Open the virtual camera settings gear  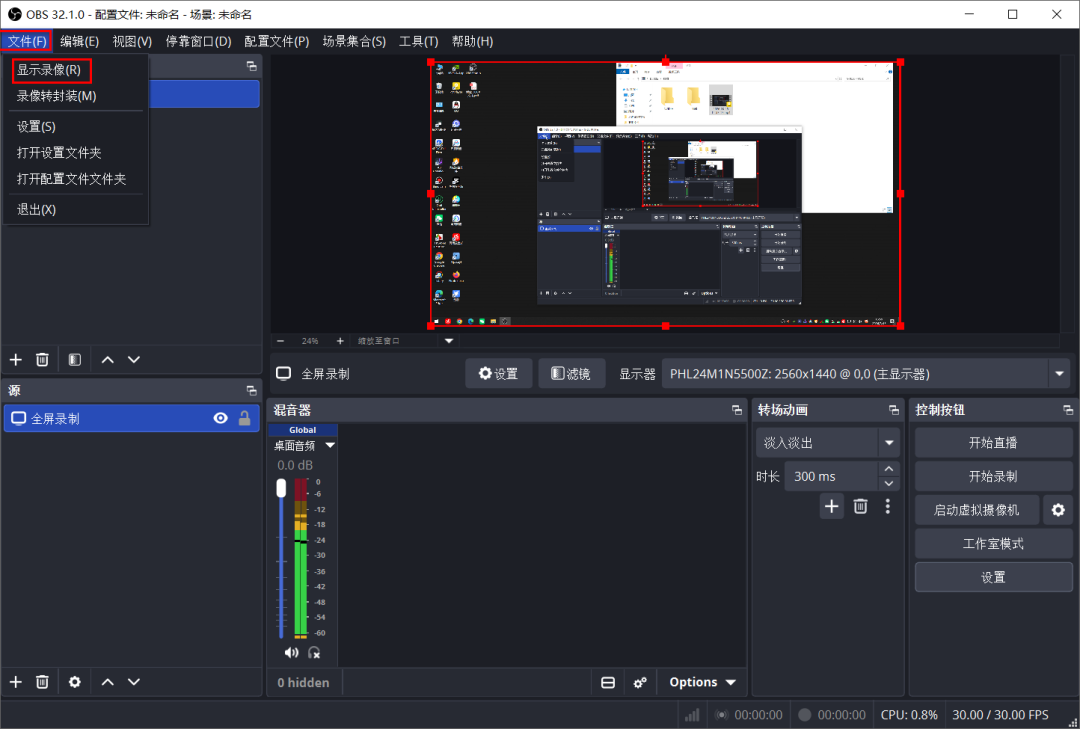(x=1056, y=510)
